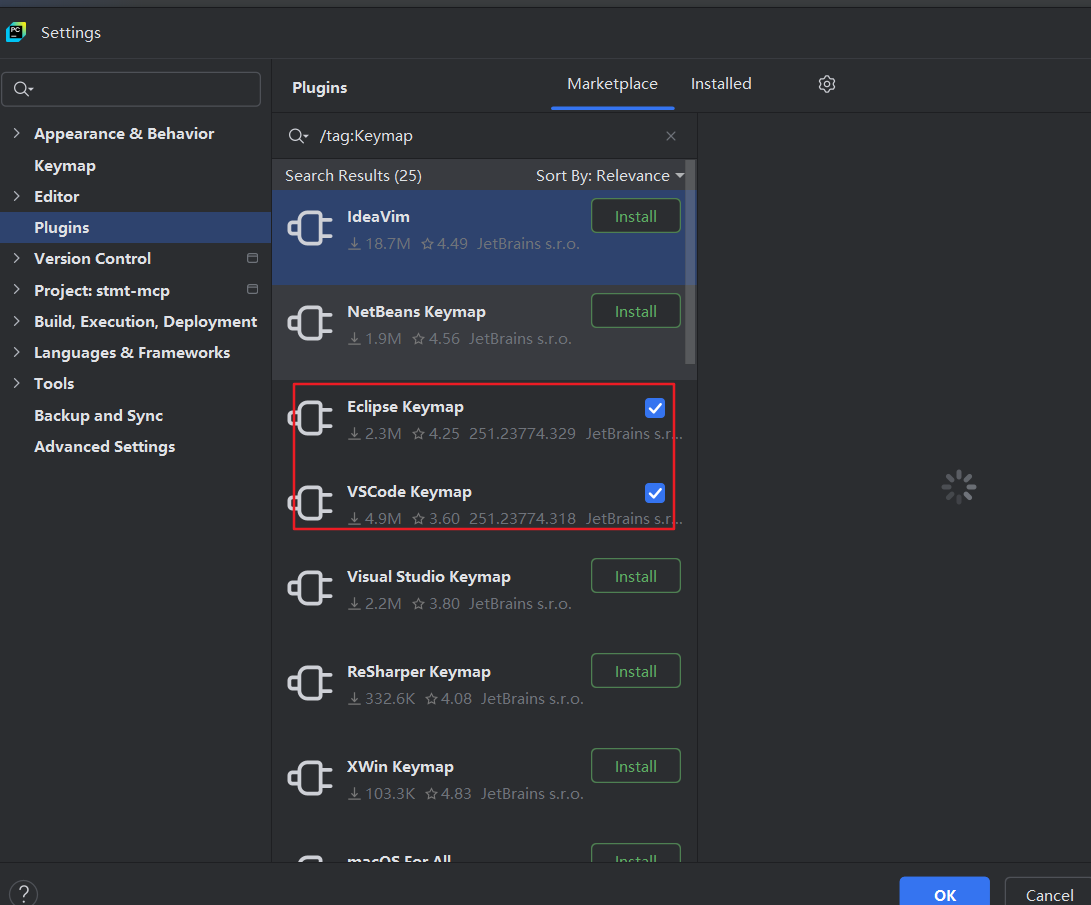The width and height of the screenshot is (1091, 905).
Task: Click the Eclipse Keymap plugin icon
Action: 310,418
